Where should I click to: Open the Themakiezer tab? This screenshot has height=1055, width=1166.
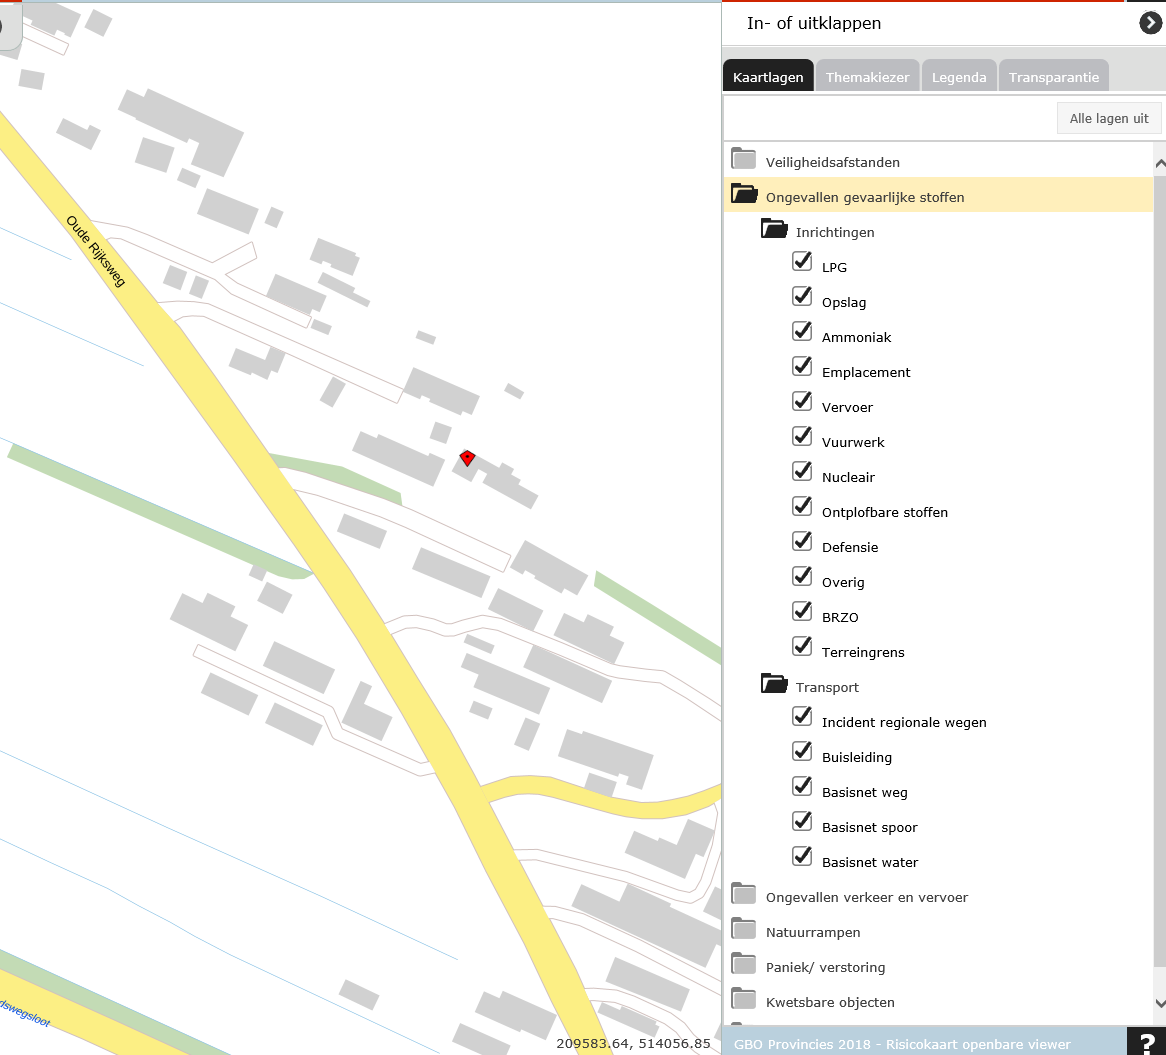click(867, 77)
